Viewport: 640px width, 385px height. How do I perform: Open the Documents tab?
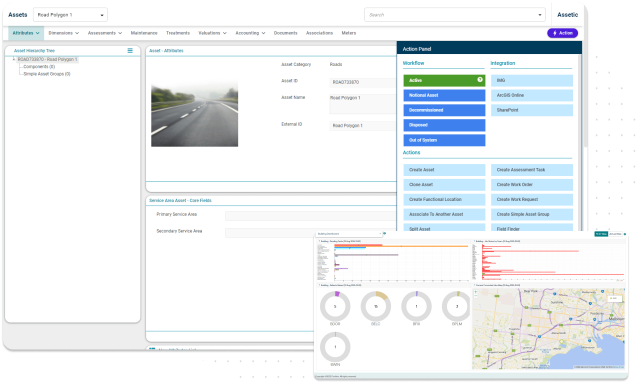pos(285,33)
